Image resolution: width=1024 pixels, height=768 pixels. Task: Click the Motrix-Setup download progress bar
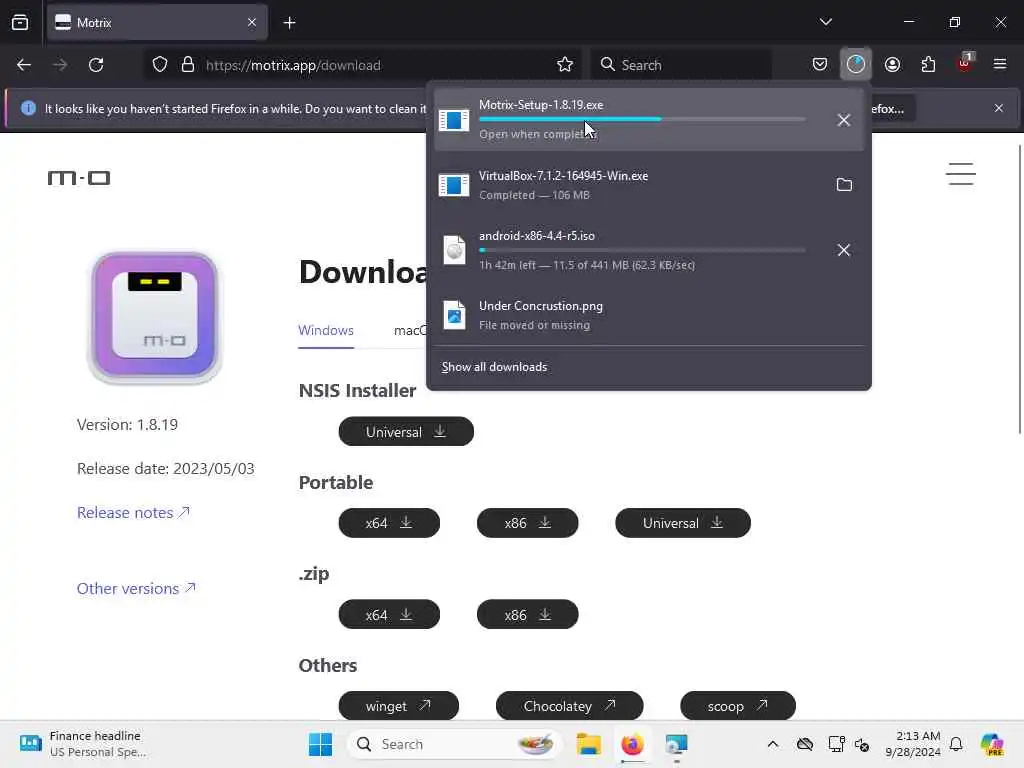(x=642, y=120)
